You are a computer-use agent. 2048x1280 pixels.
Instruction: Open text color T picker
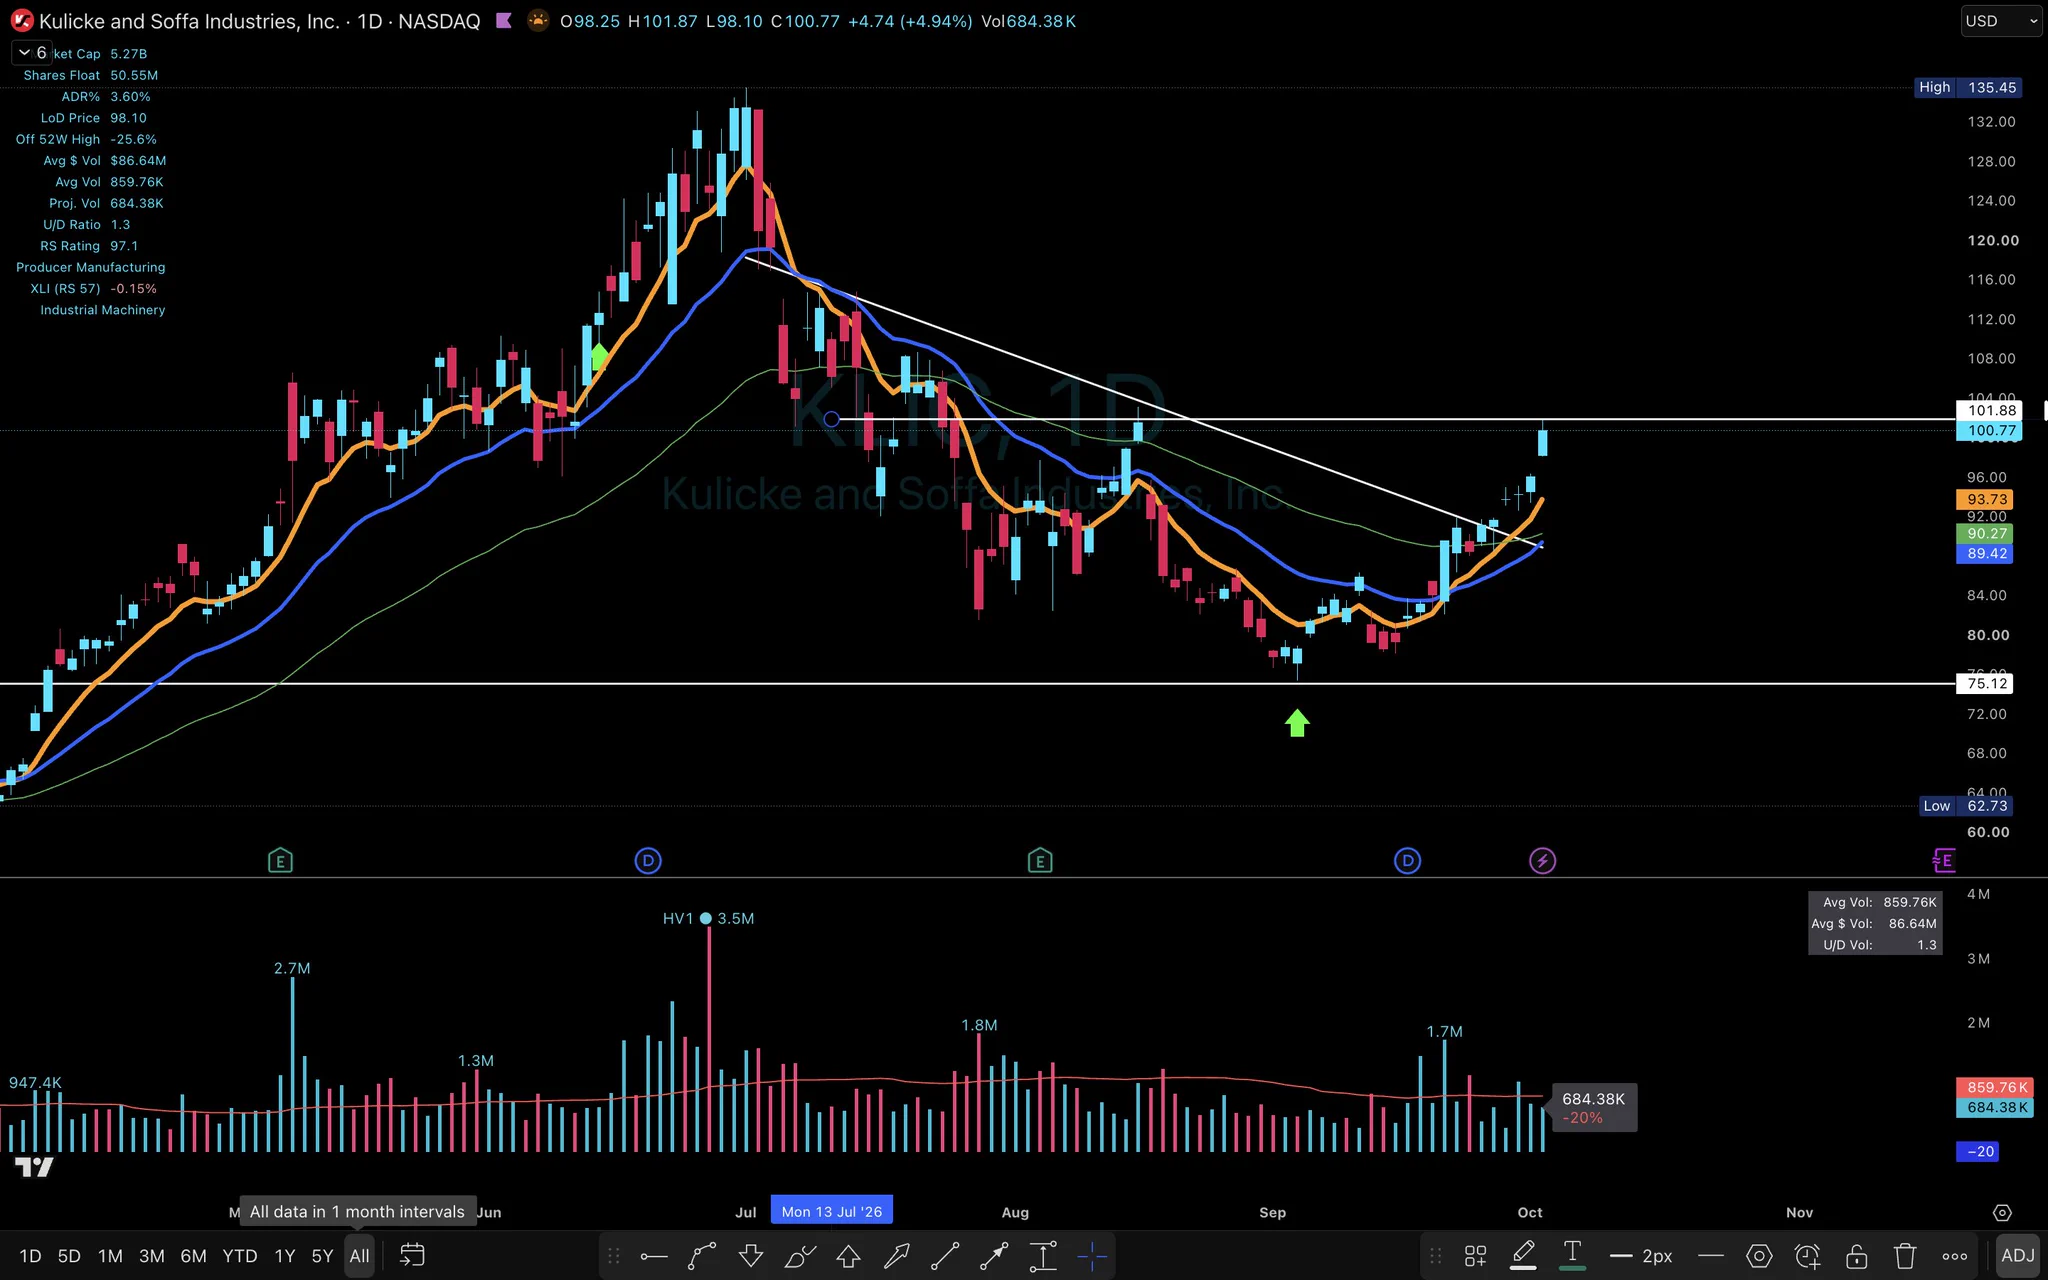pos(1572,1255)
